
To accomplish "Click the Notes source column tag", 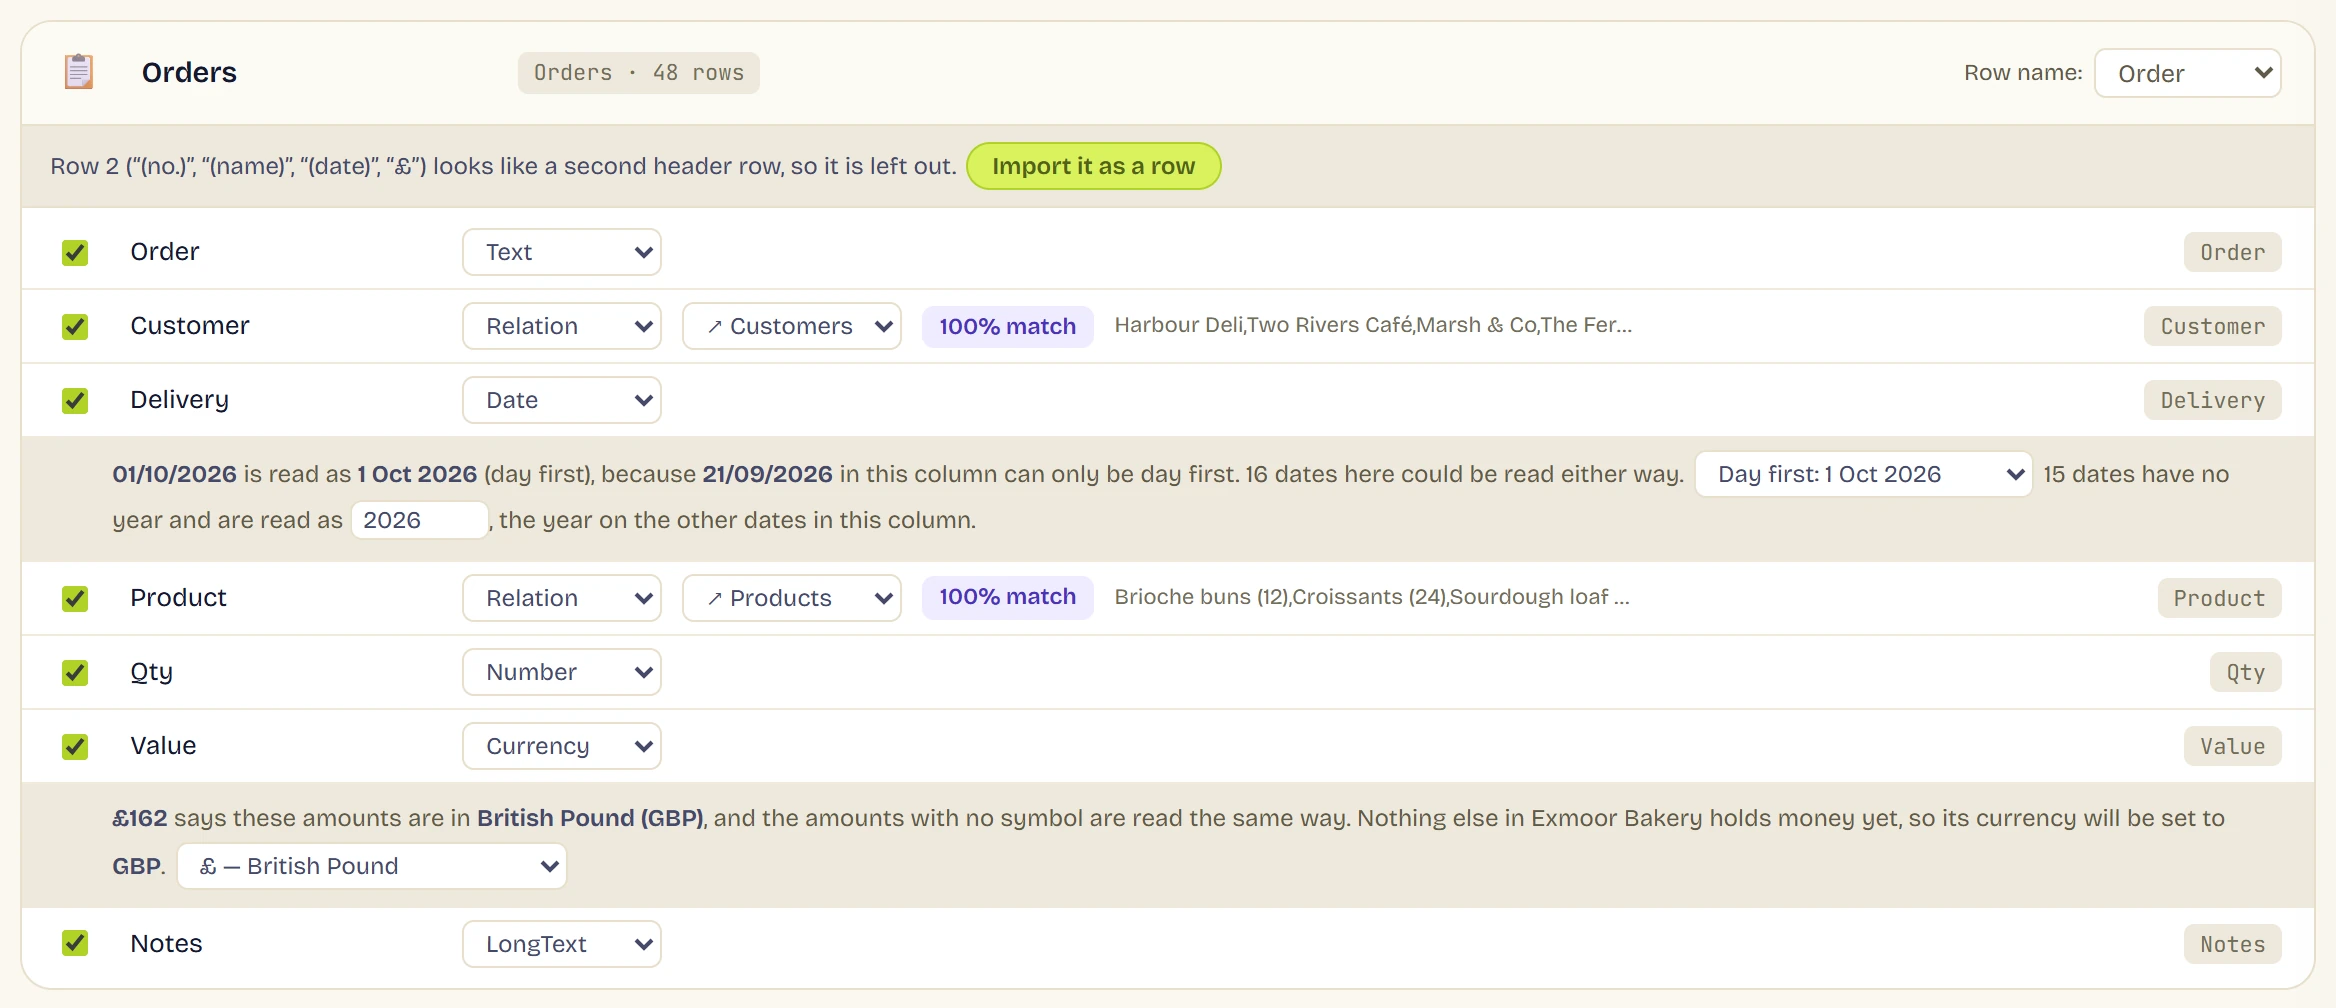I will pos(2233,944).
